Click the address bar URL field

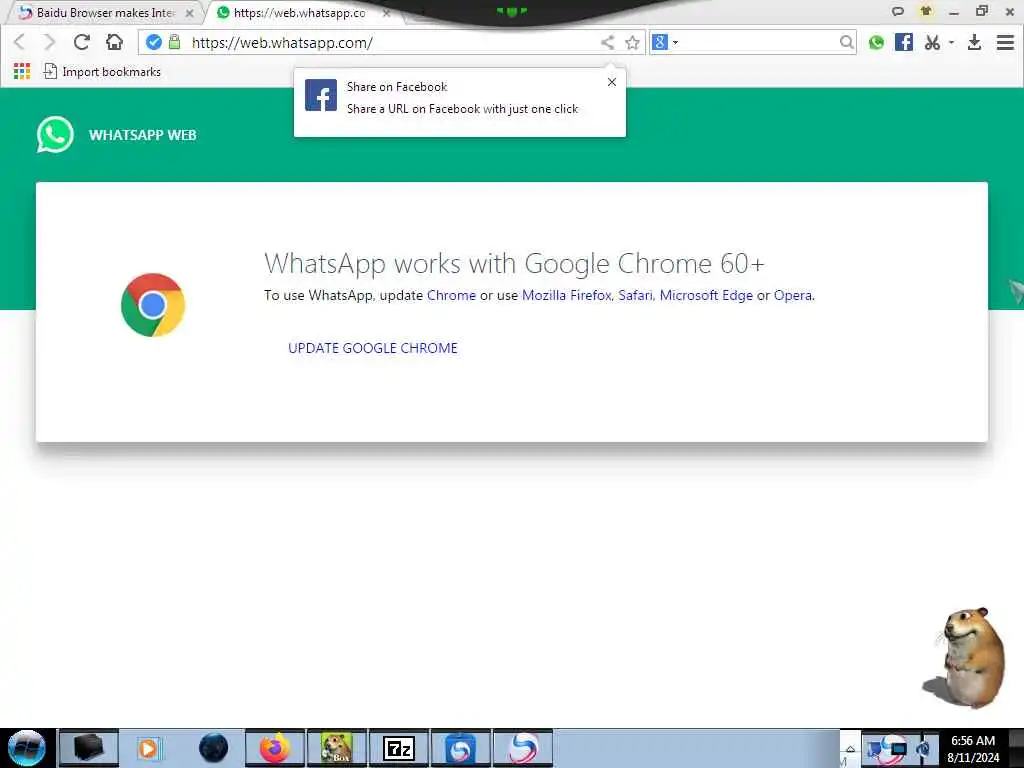click(x=392, y=42)
